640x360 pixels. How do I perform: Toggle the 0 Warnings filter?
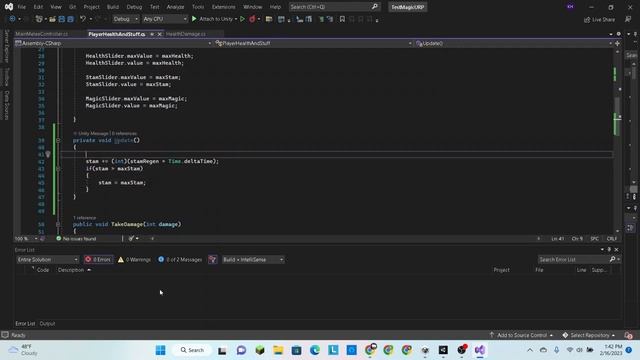[x=134, y=260]
